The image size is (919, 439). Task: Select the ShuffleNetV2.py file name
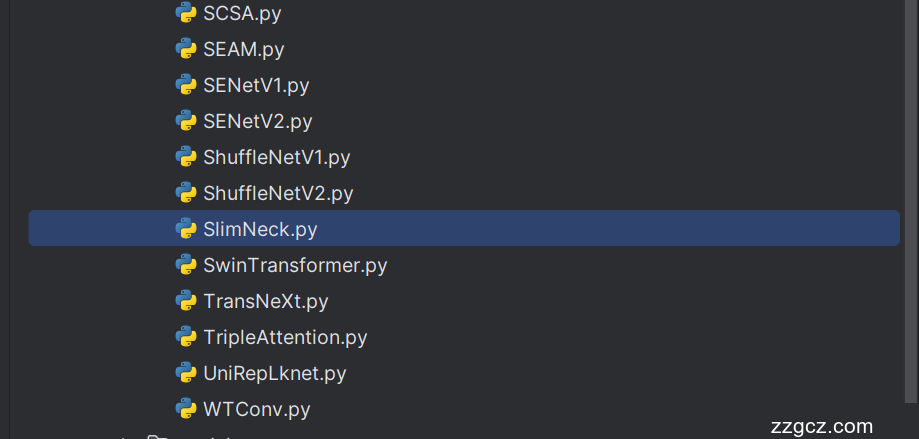pos(278,193)
